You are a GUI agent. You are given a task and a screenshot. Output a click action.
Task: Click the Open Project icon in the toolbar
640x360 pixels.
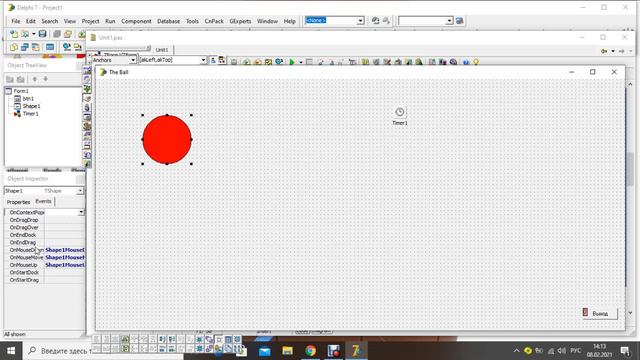pyautogui.click(x=68, y=34)
